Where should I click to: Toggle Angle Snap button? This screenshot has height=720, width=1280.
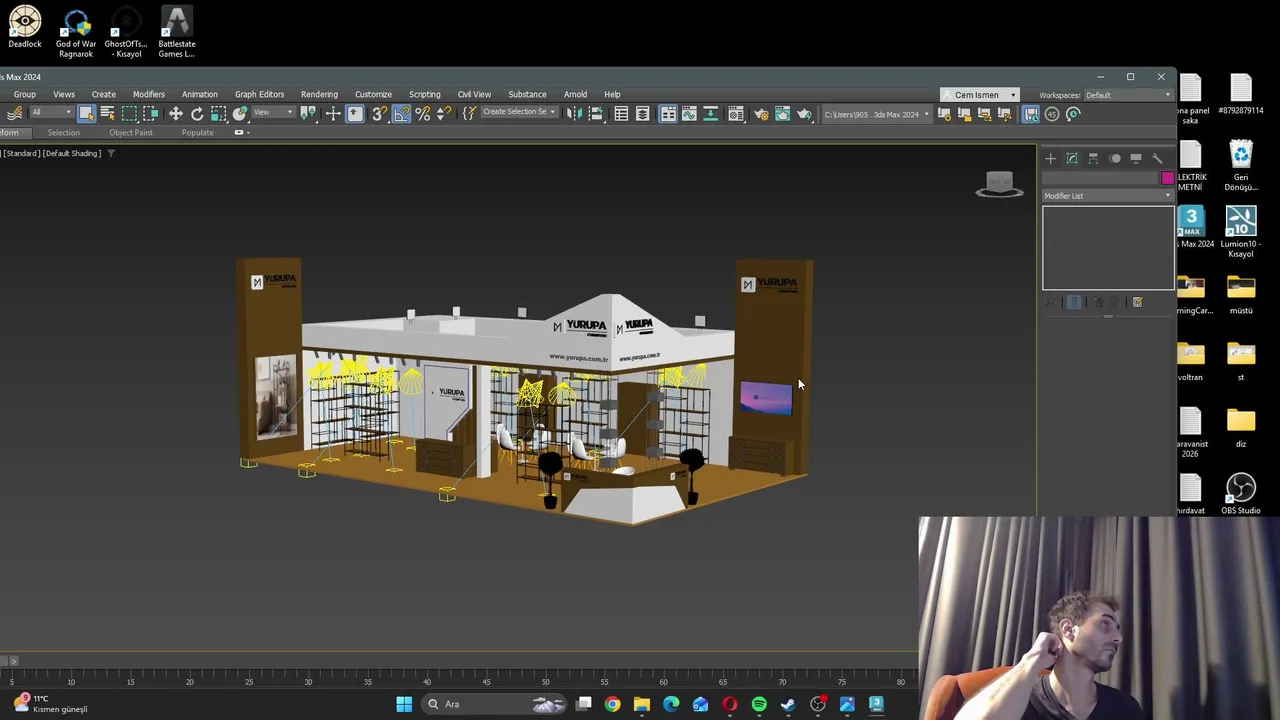coord(401,114)
